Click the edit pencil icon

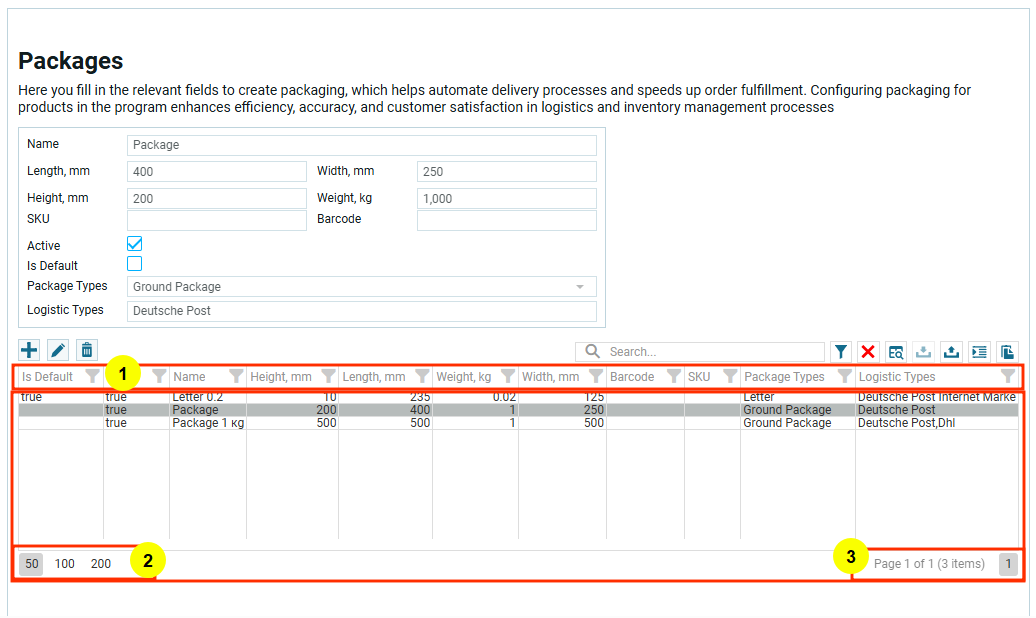coord(58,350)
